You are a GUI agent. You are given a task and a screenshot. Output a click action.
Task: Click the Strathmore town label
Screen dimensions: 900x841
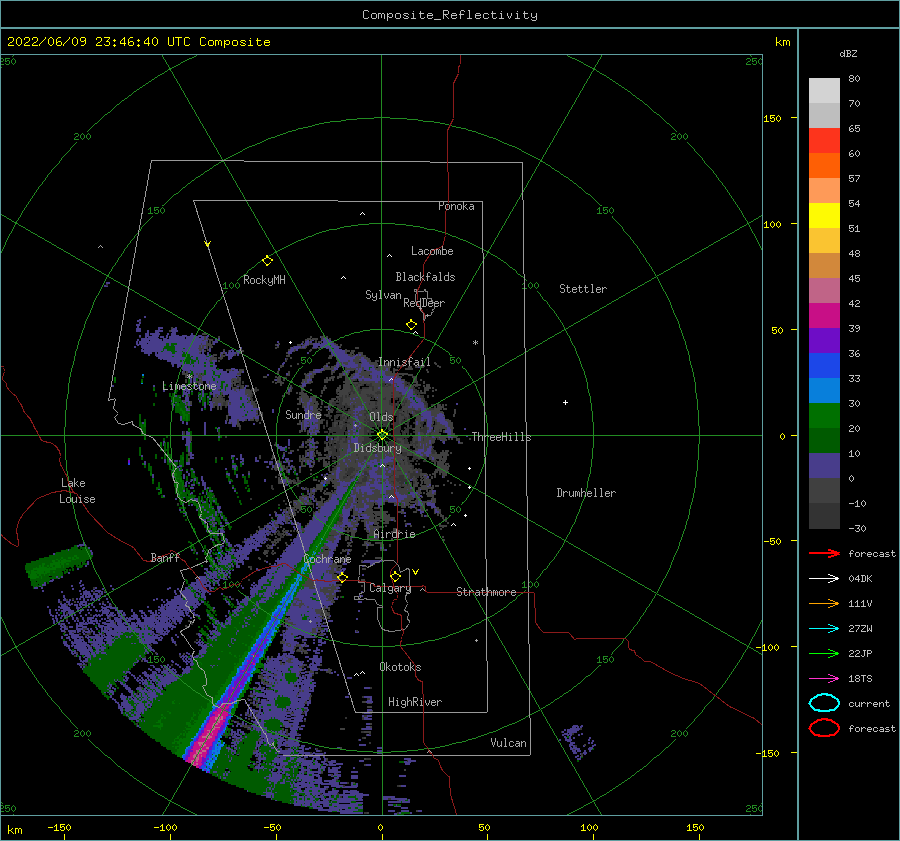tap(486, 592)
